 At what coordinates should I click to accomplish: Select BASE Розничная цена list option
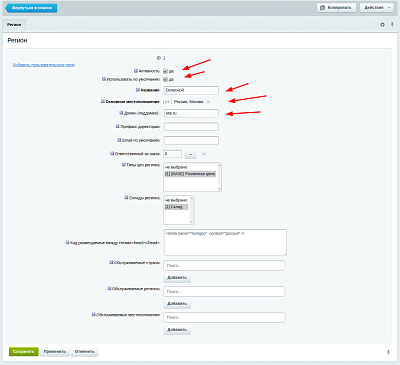coord(190,174)
